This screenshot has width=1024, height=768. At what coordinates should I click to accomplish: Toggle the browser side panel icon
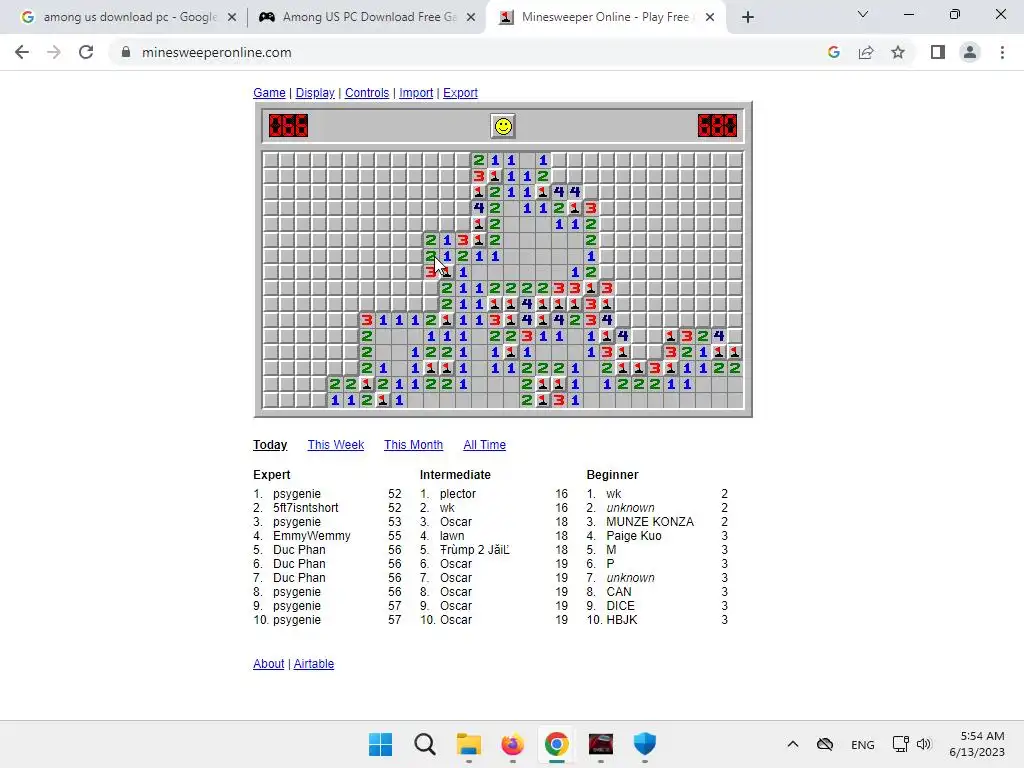point(938,52)
